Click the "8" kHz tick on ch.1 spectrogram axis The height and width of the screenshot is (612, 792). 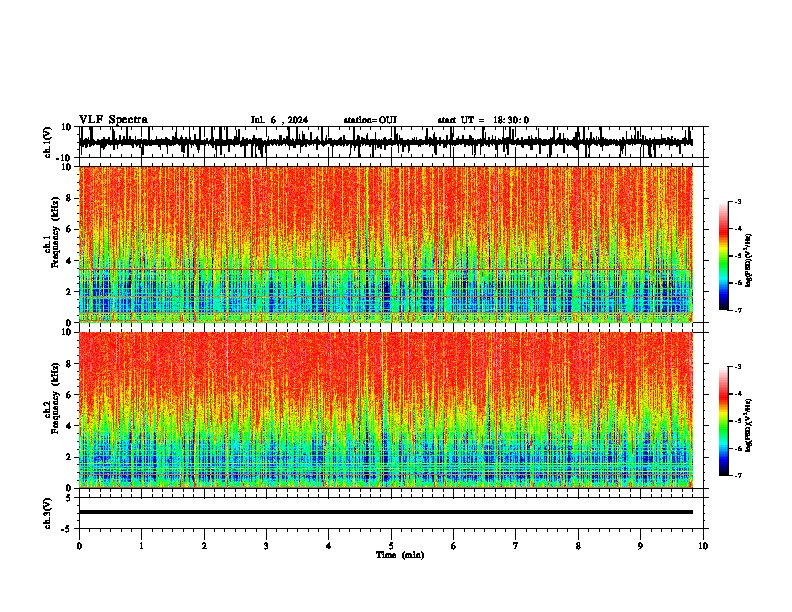click(x=70, y=198)
